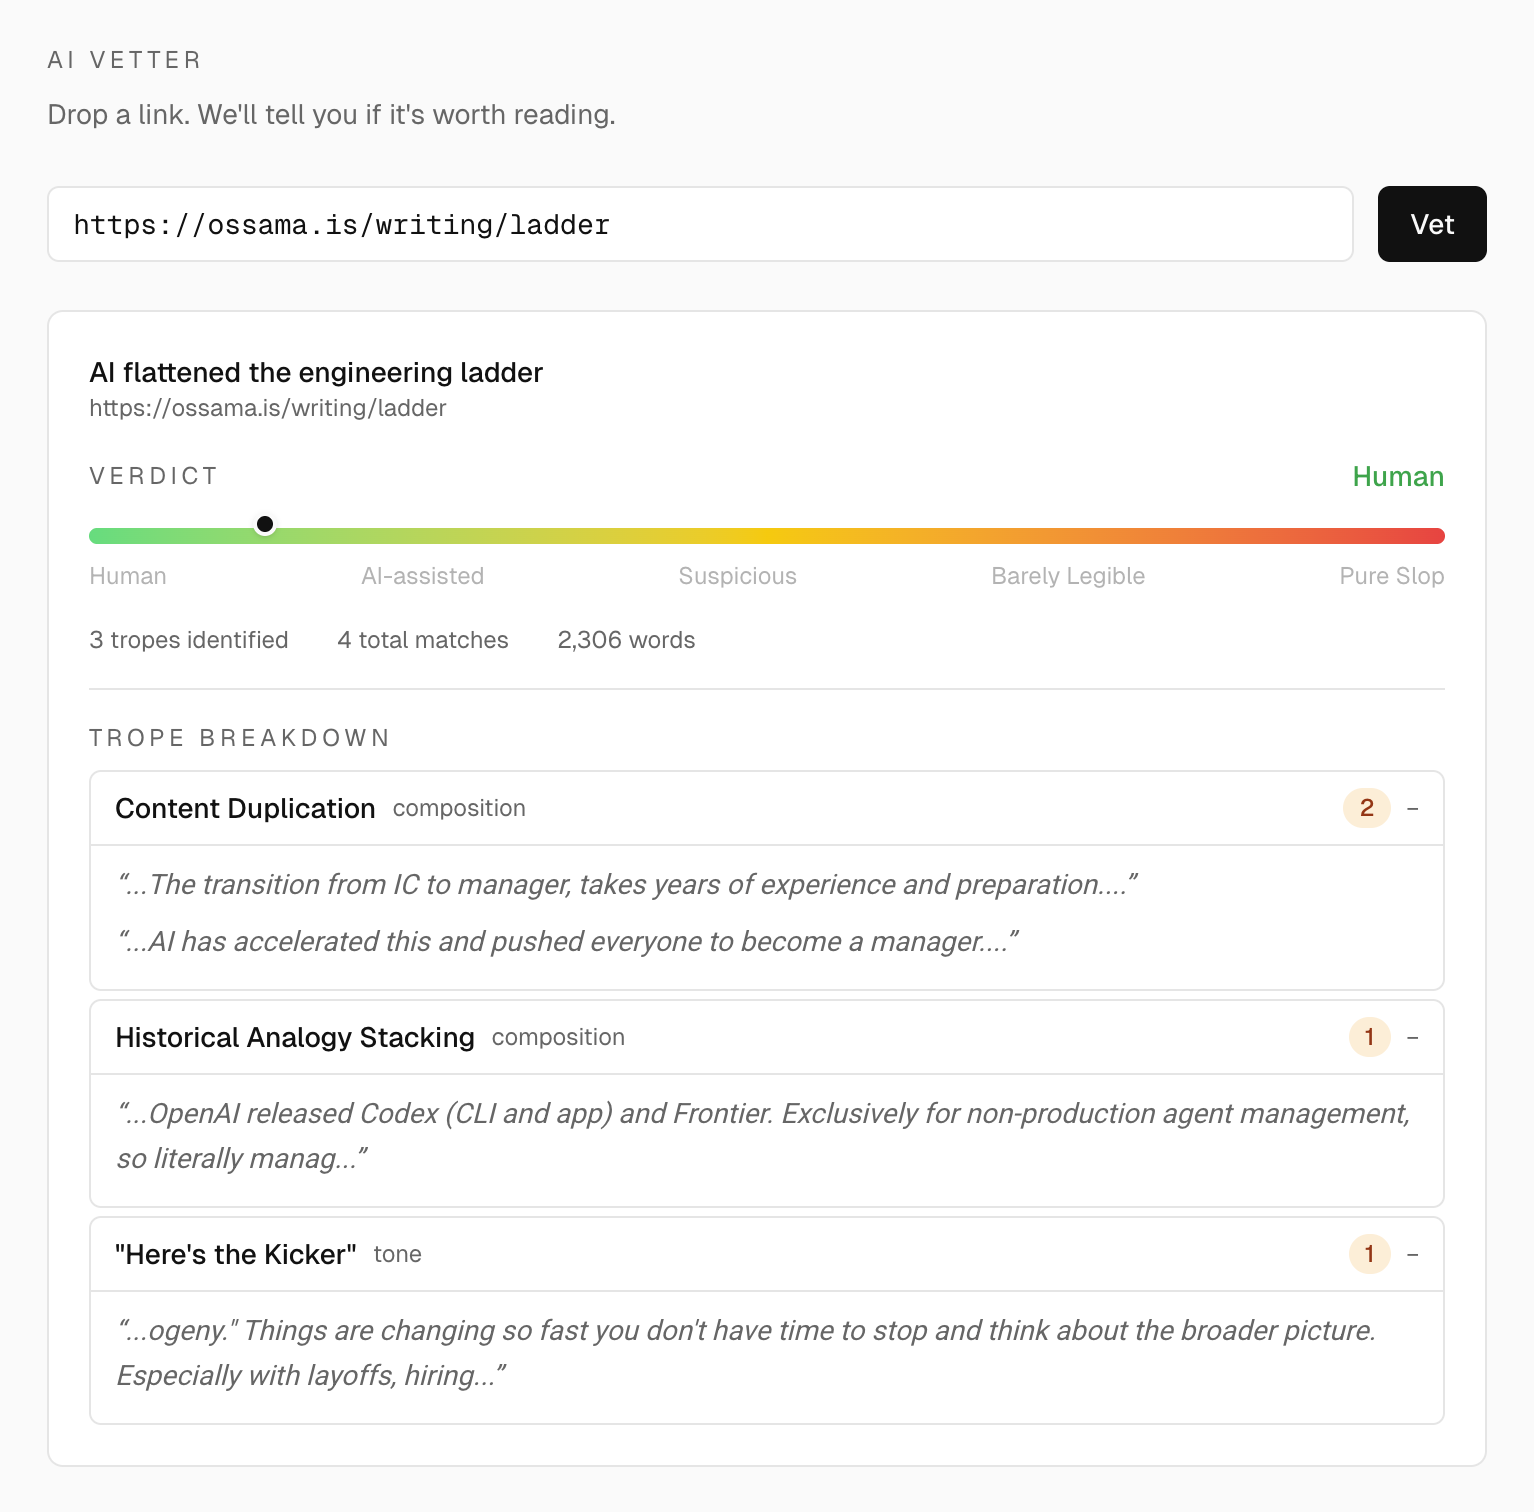Collapse the Historical Analogy Stacking section
1534x1512 pixels.
pyautogui.click(x=1412, y=1037)
